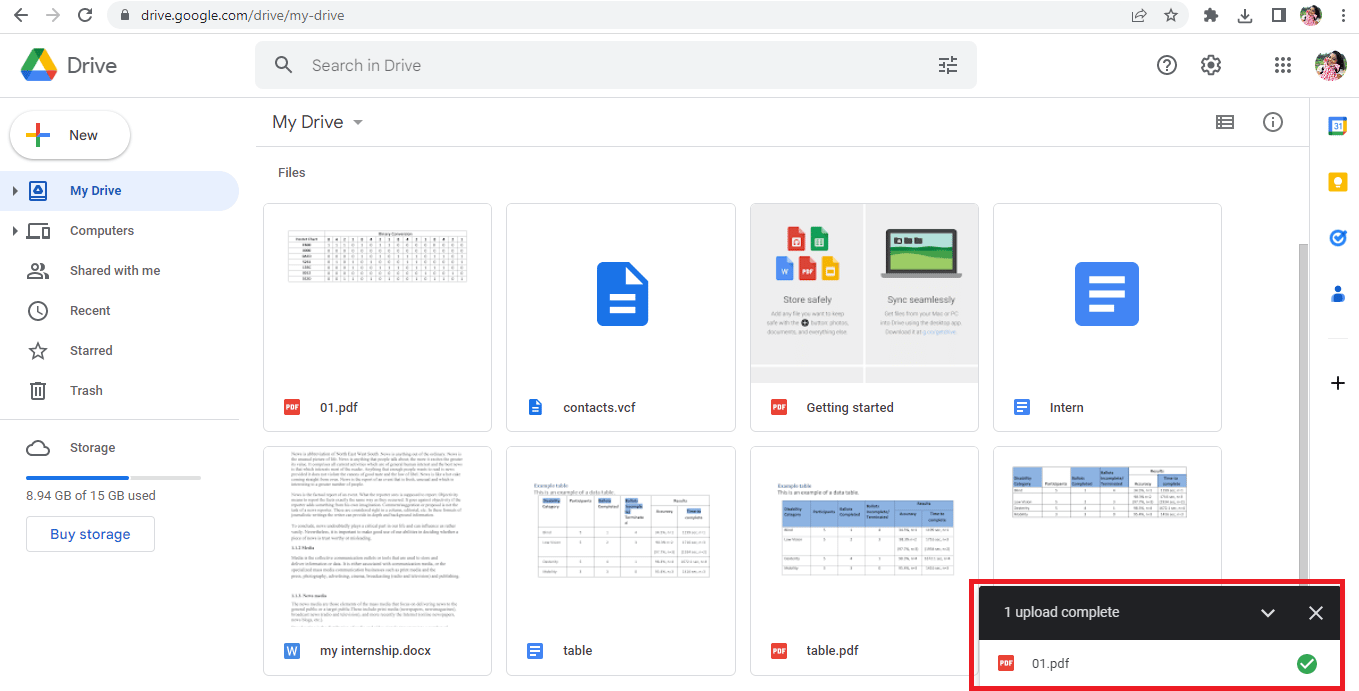
Task: Open browser extensions puzzle icon
Action: point(1211,15)
